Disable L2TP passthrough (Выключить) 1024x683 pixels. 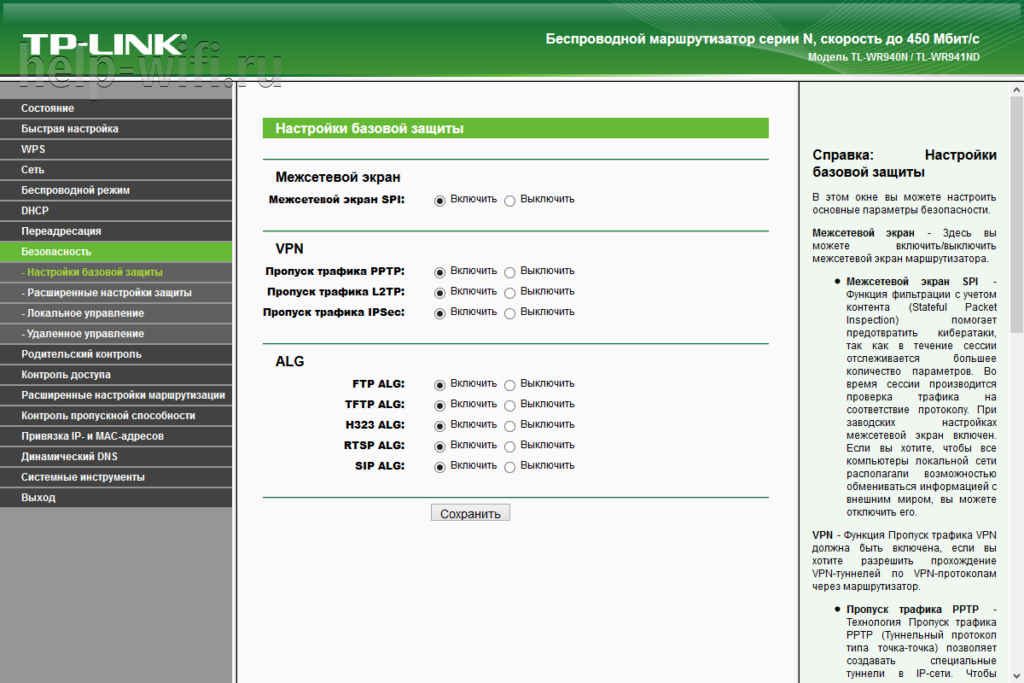pyautogui.click(x=510, y=293)
